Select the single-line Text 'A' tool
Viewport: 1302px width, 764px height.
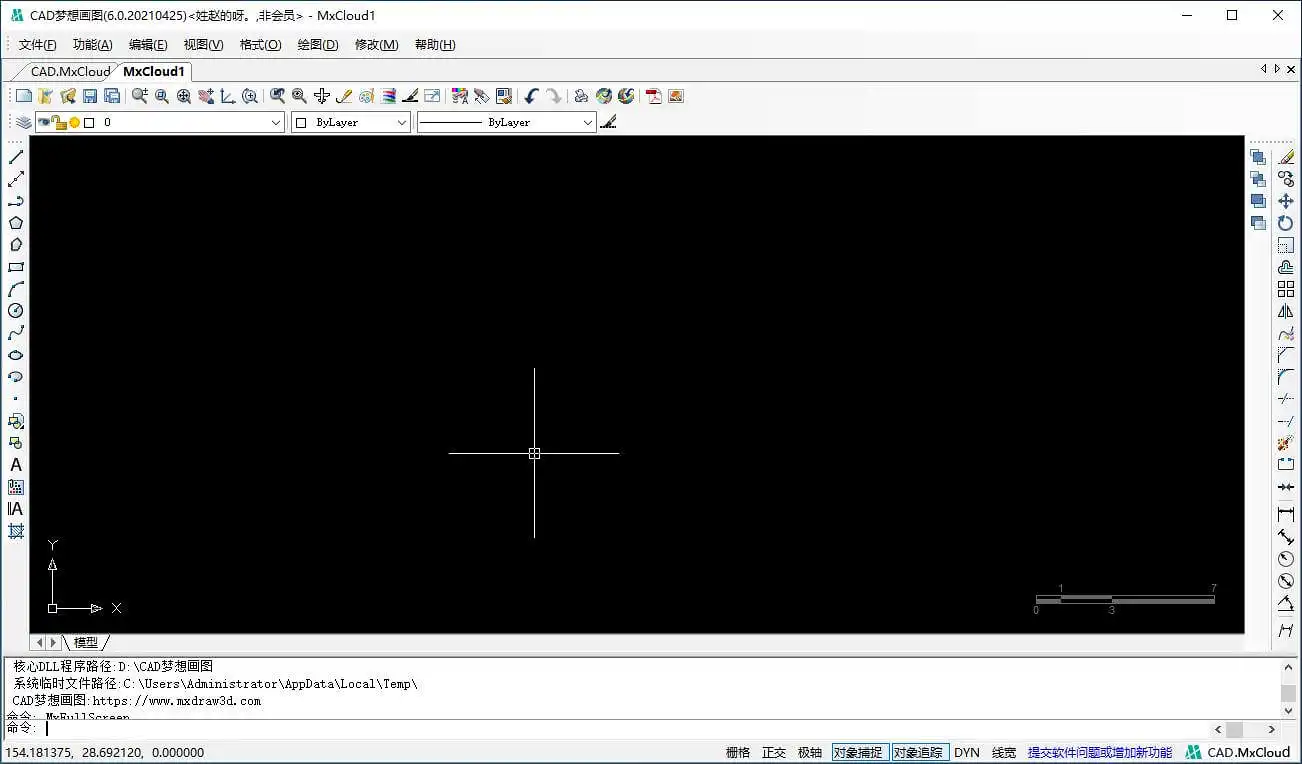(x=16, y=465)
